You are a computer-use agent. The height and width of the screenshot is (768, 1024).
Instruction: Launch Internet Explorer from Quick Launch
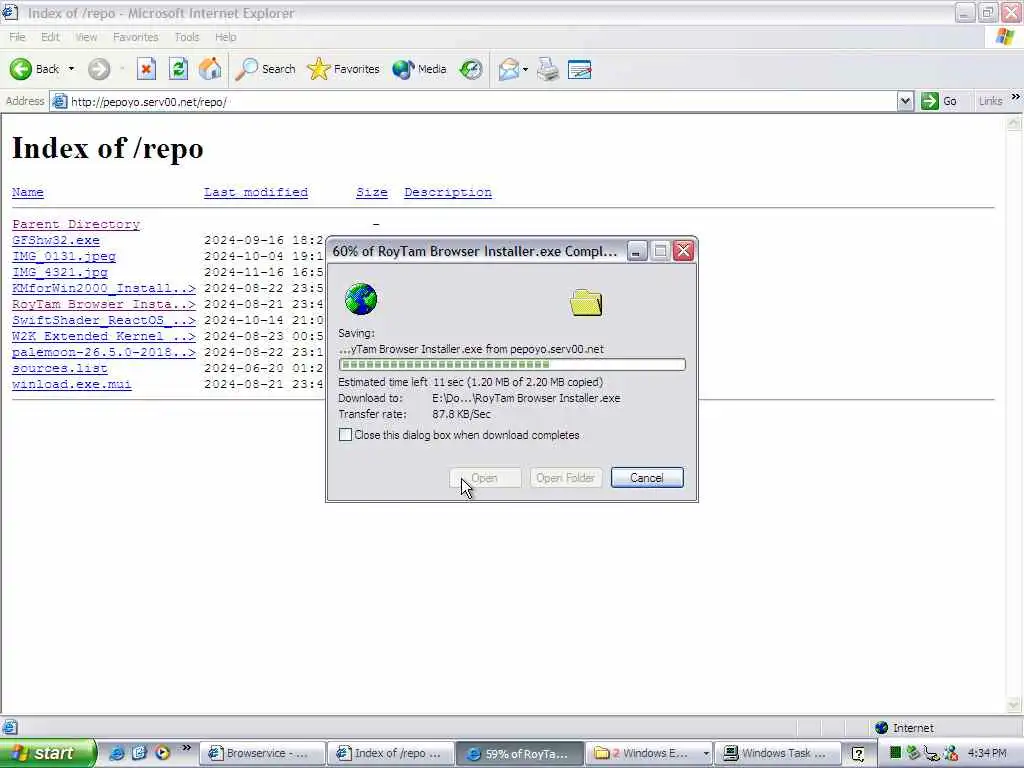[x=116, y=753]
